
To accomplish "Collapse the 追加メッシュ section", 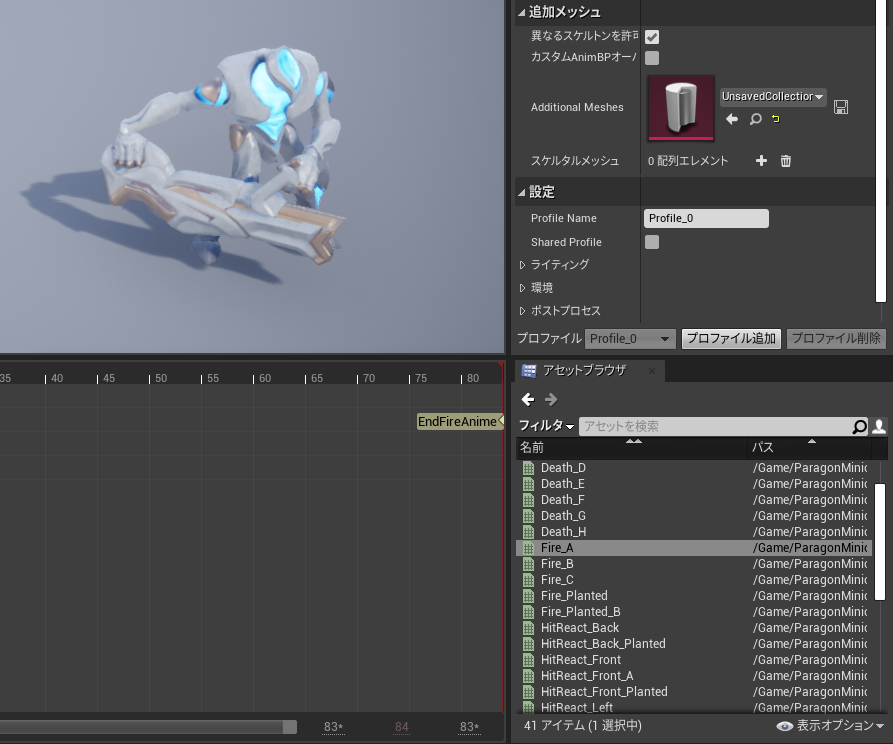I will 522,13.
